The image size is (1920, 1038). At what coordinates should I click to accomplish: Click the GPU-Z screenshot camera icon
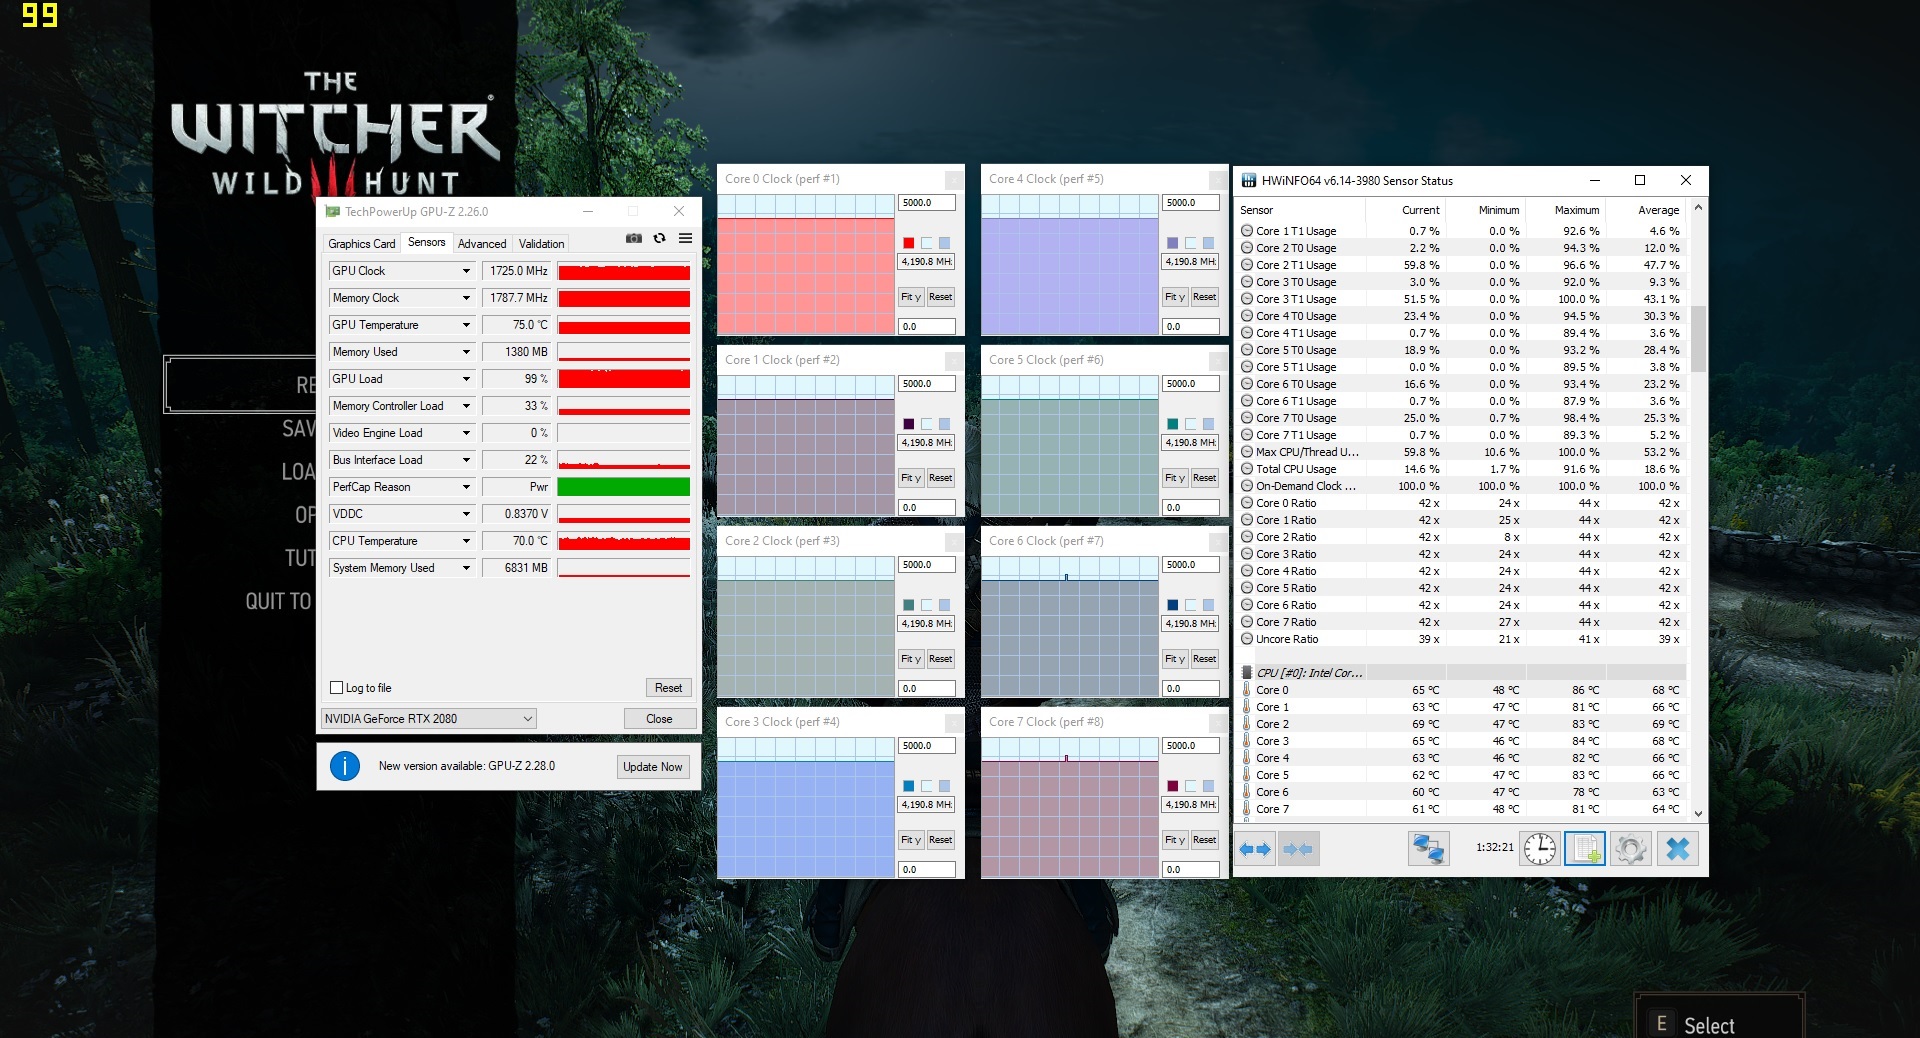633,238
